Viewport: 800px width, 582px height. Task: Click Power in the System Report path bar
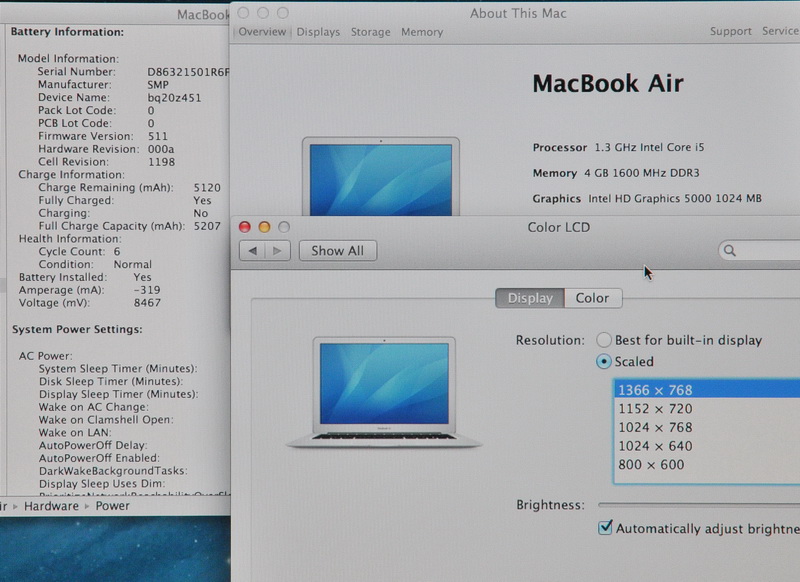click(113, 506)
